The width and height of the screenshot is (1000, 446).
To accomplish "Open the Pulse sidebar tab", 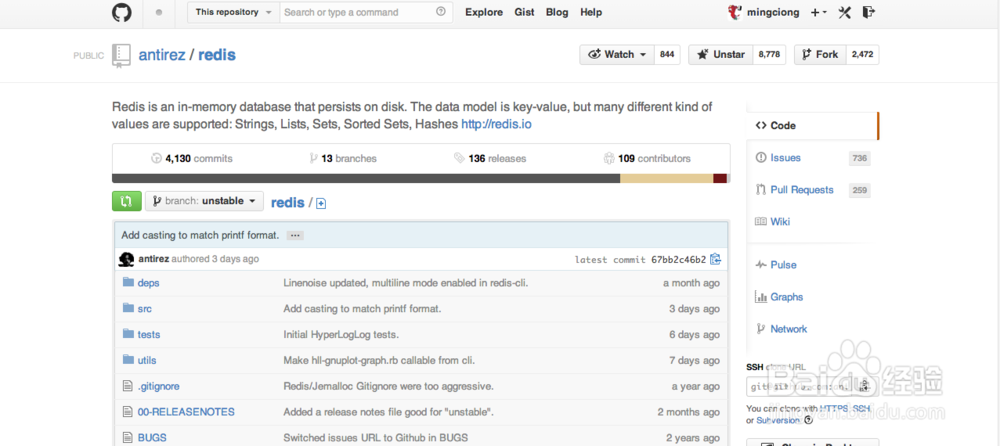I will (811, 265).
